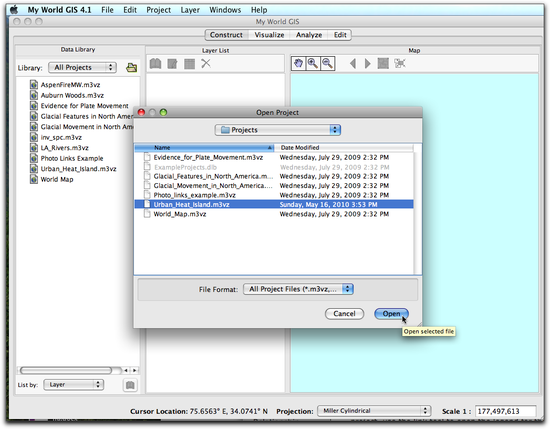Screen dimensions: 550x429
Task: Sort by the Date Modified column header
Action: pos(344,148)
